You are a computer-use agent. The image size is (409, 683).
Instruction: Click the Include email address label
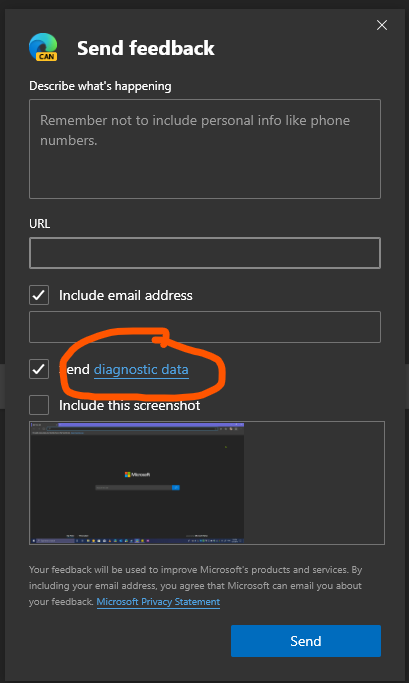click(126, 295)
